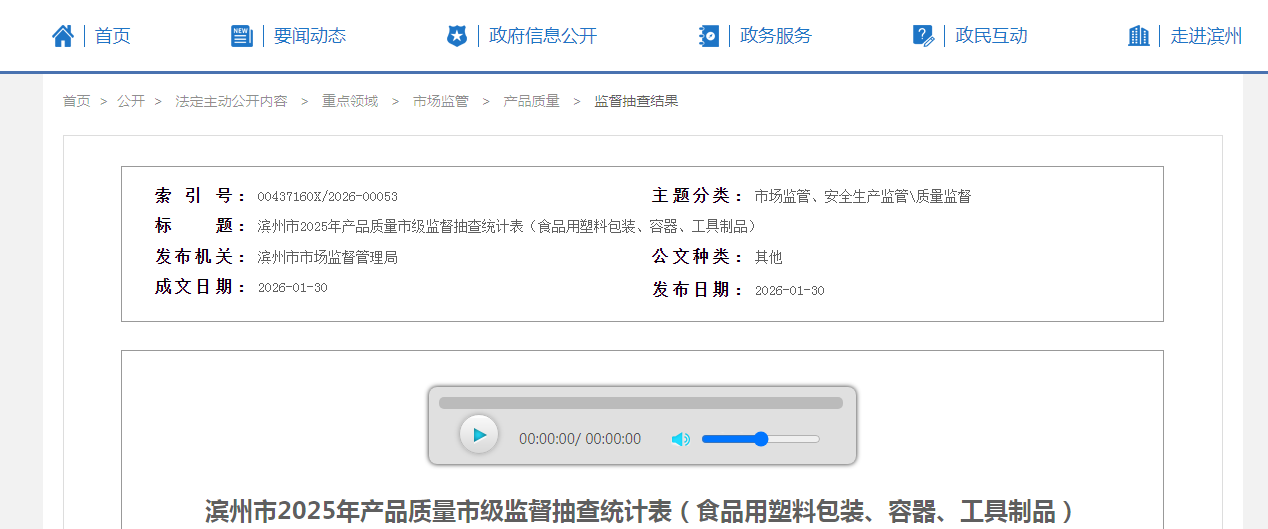Play the audio with the play button

coord(479,435)
